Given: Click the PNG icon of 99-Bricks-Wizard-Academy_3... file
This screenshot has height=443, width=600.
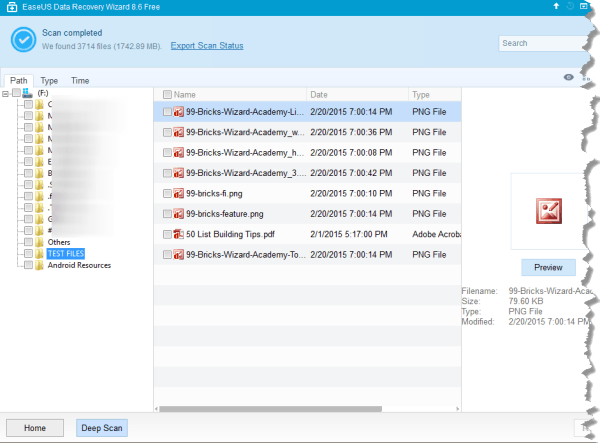Looking at the screenshot, I should [178, 173].
